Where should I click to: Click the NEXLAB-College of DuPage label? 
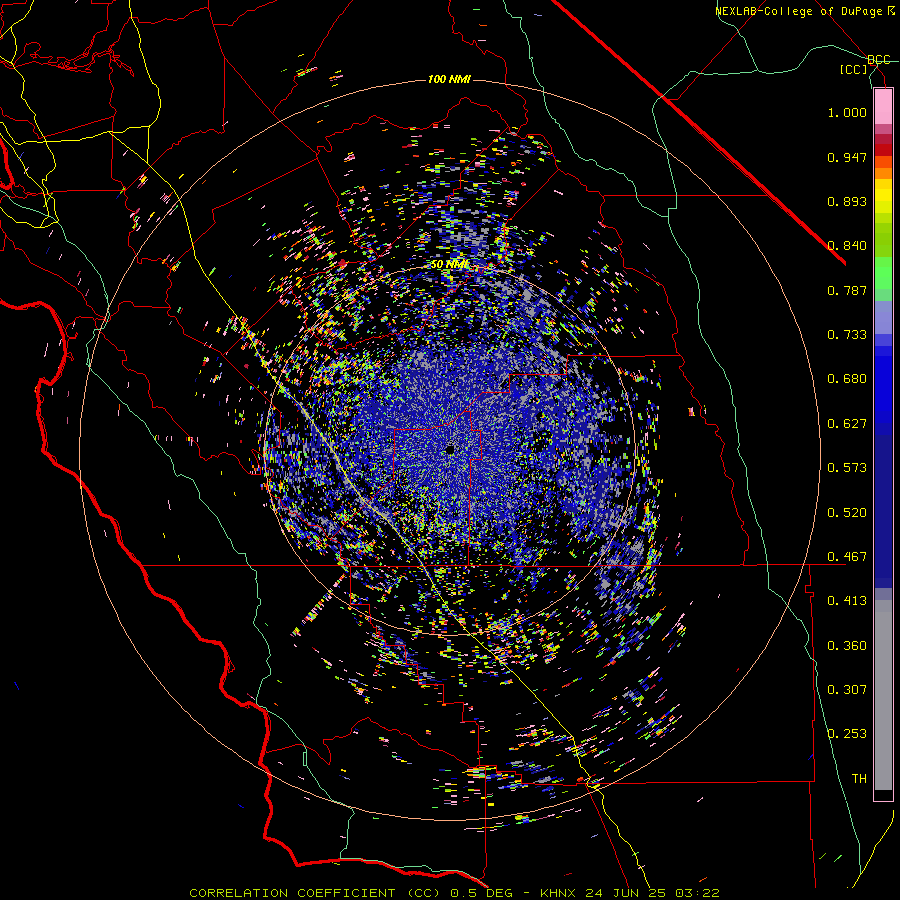(804, 11)
